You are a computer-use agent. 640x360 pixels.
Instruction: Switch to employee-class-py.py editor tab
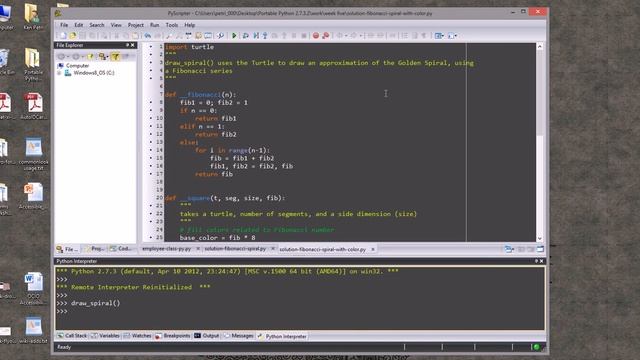(x=167, y=249)
